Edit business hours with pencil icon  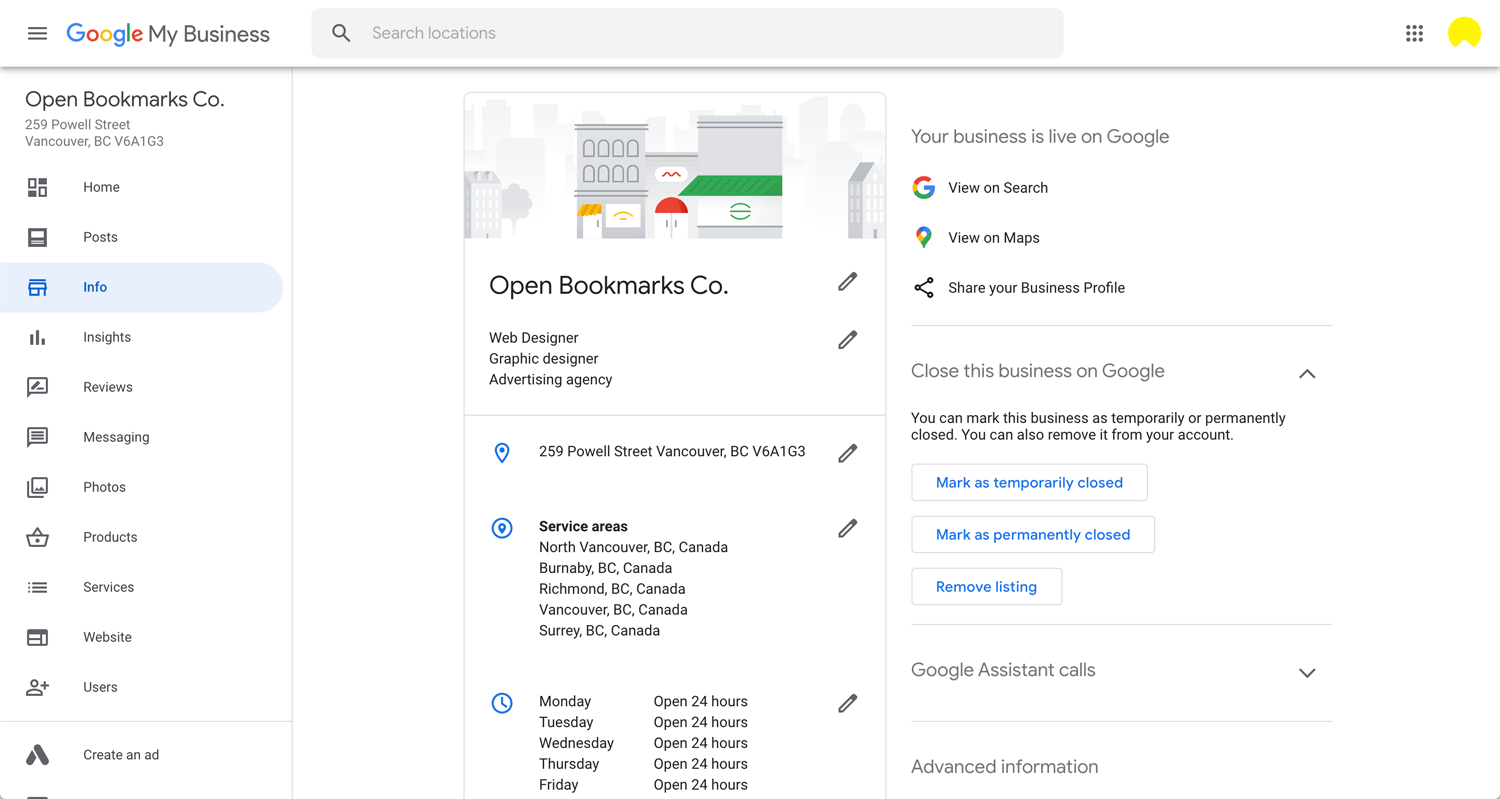(847, 703)
